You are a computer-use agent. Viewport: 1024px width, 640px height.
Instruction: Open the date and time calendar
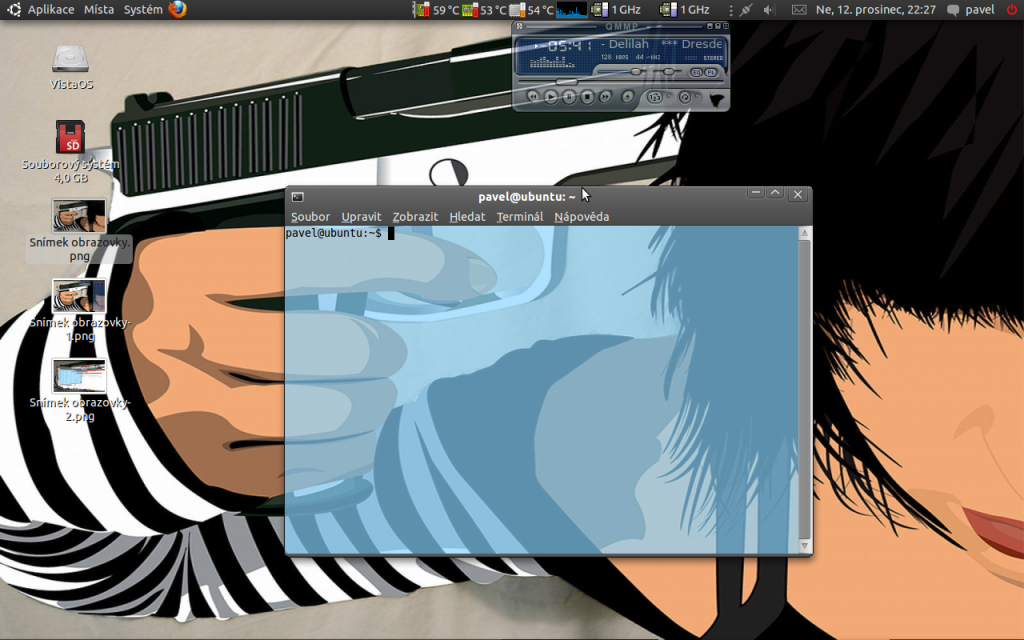[876, 10]
